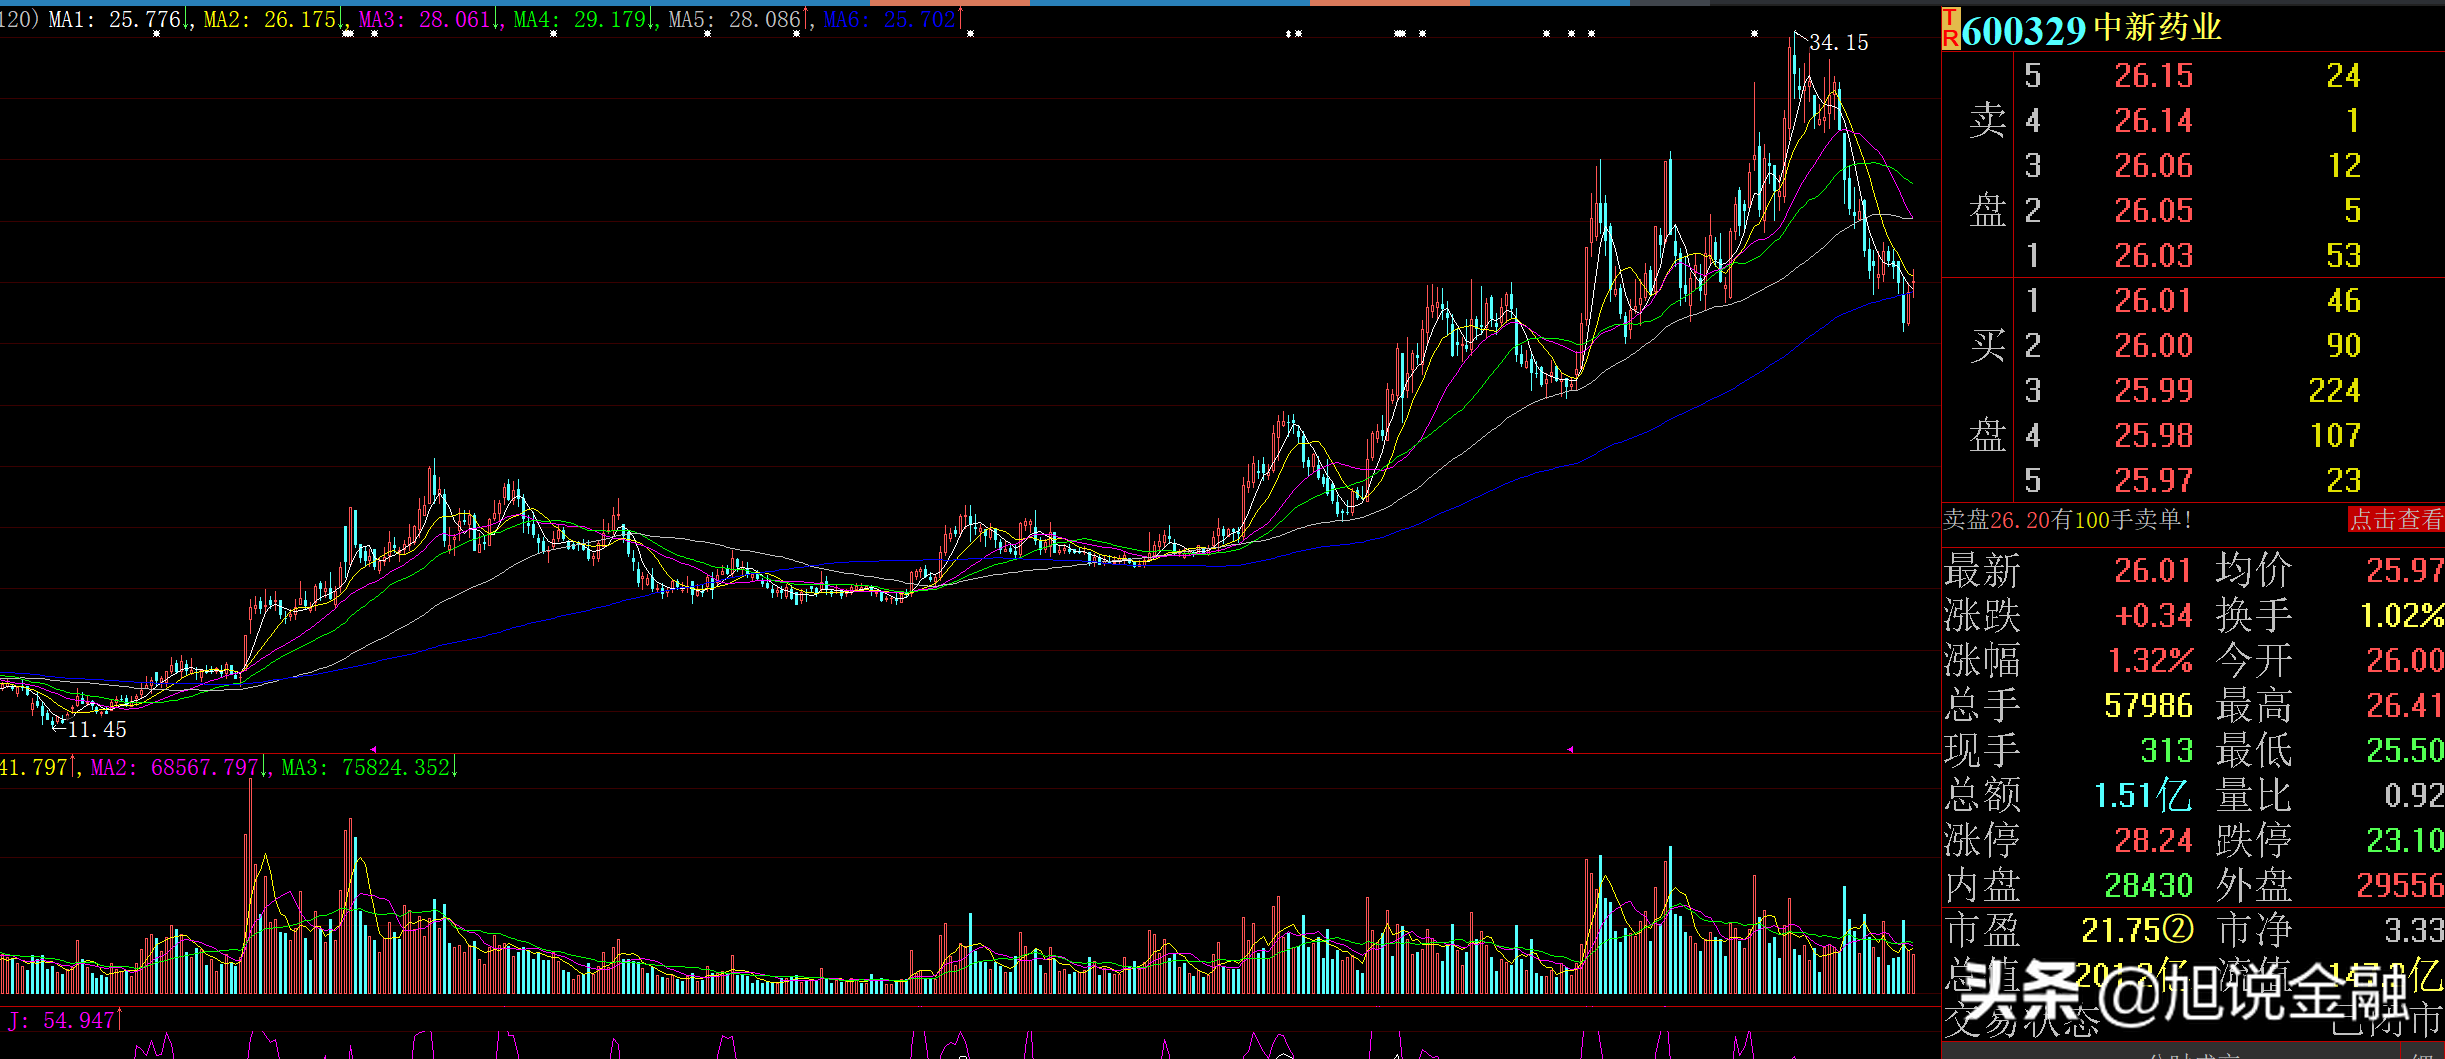Click the magenta MA3: 28.061 indicator label
The width and height of the screenshot is (2445, 1059).
[426, 19]
